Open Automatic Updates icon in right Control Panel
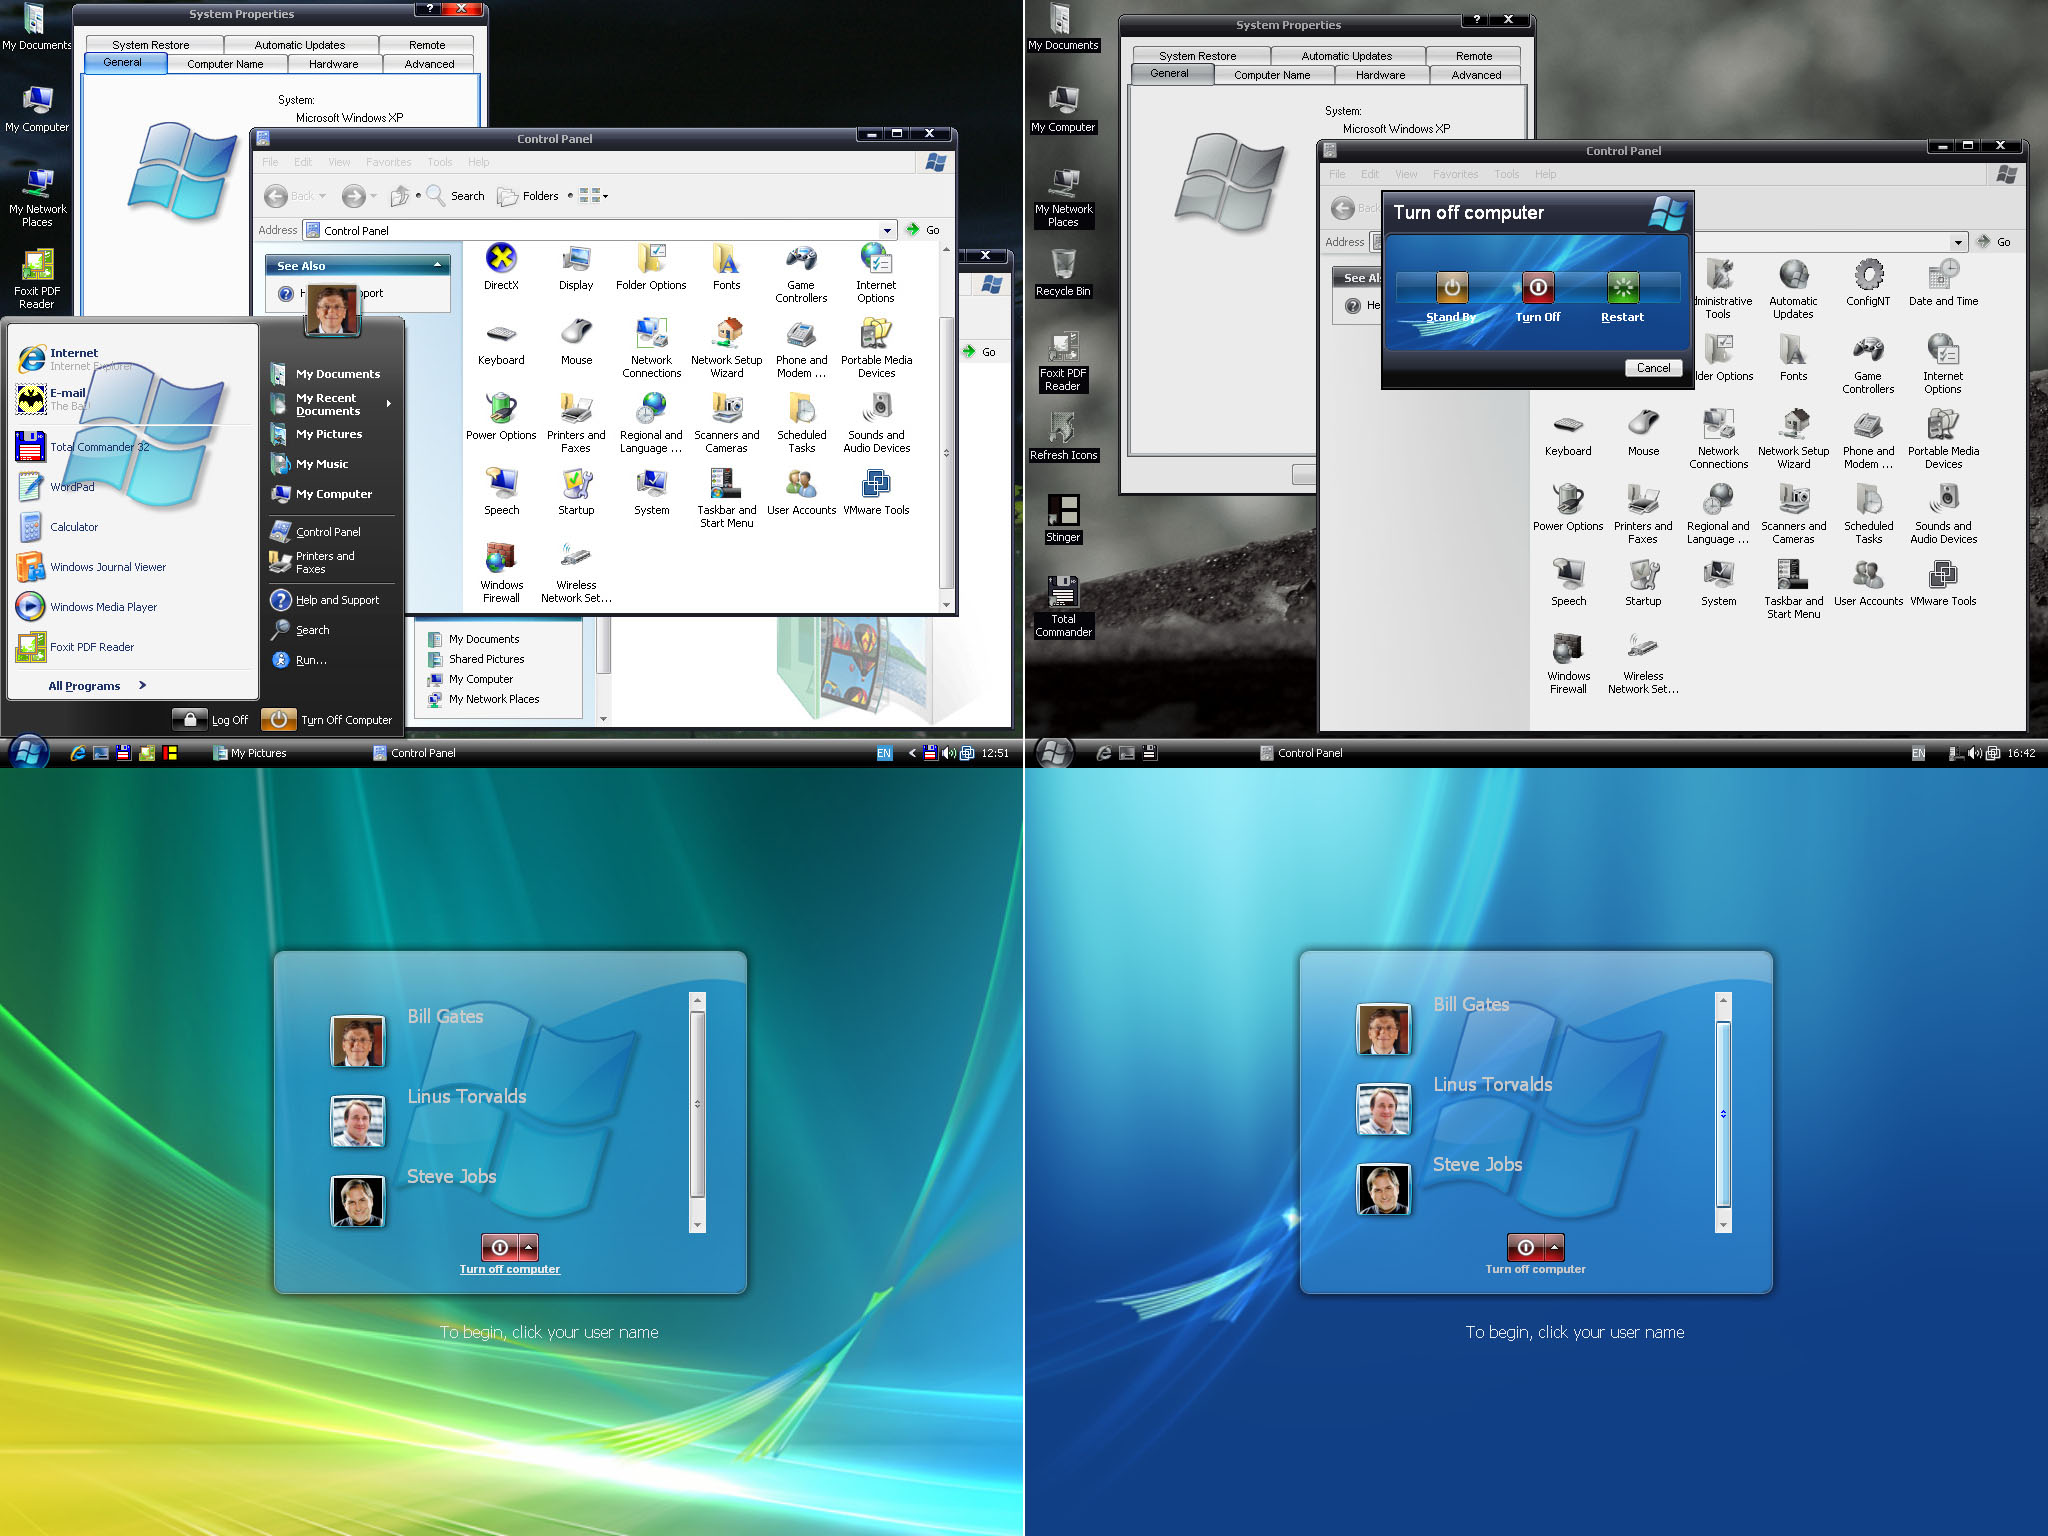This screenshot has width=2048, height=1536. pos(1793,289)
